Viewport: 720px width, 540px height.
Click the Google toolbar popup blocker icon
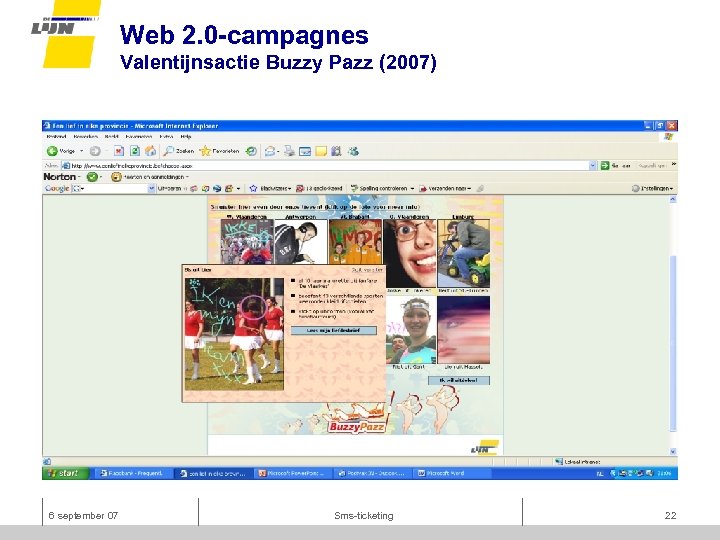[x=300, y=188]
